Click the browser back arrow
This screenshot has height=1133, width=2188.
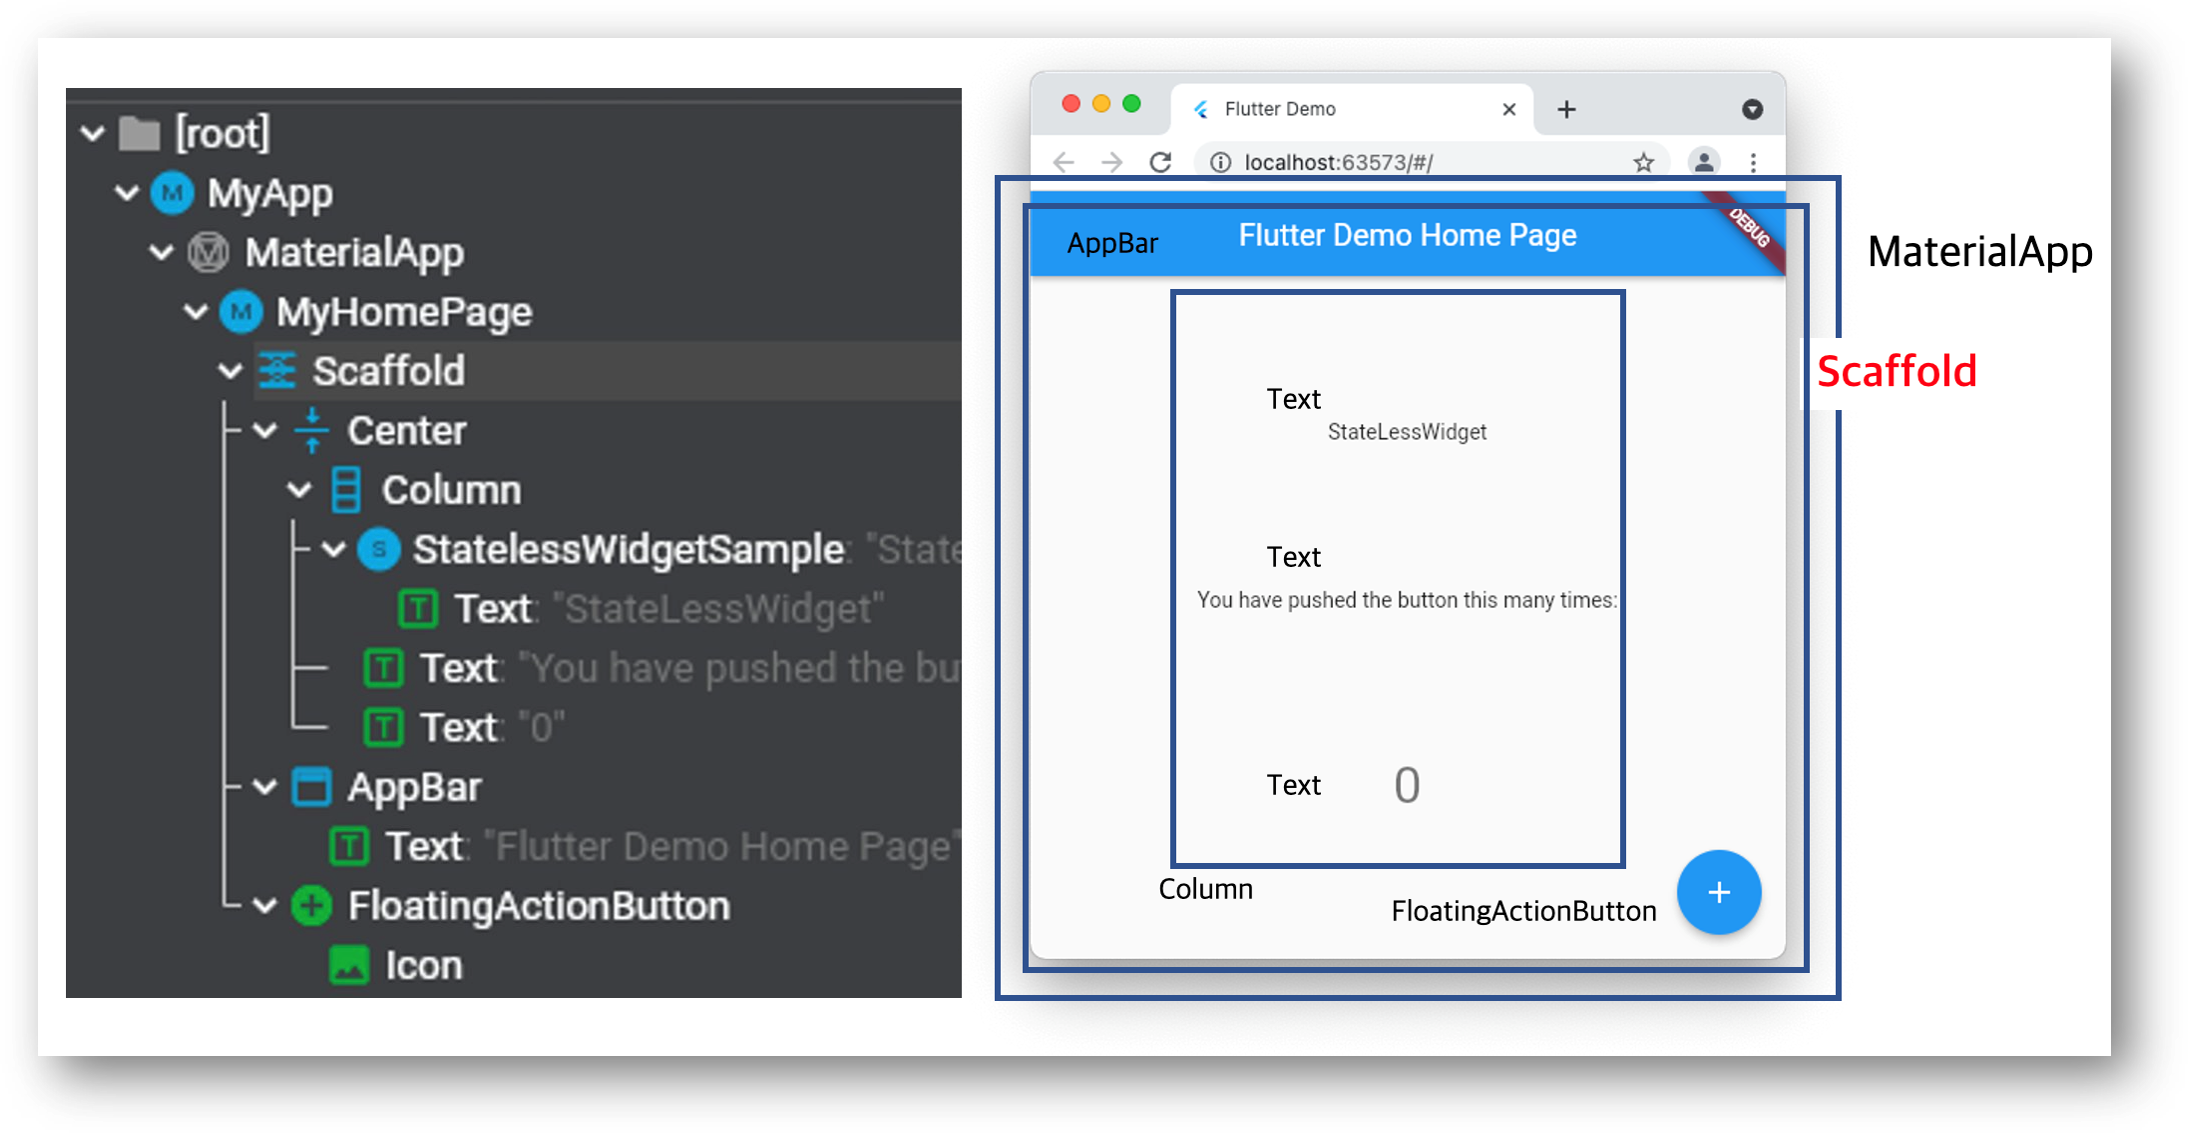[x=1064, y=162]
